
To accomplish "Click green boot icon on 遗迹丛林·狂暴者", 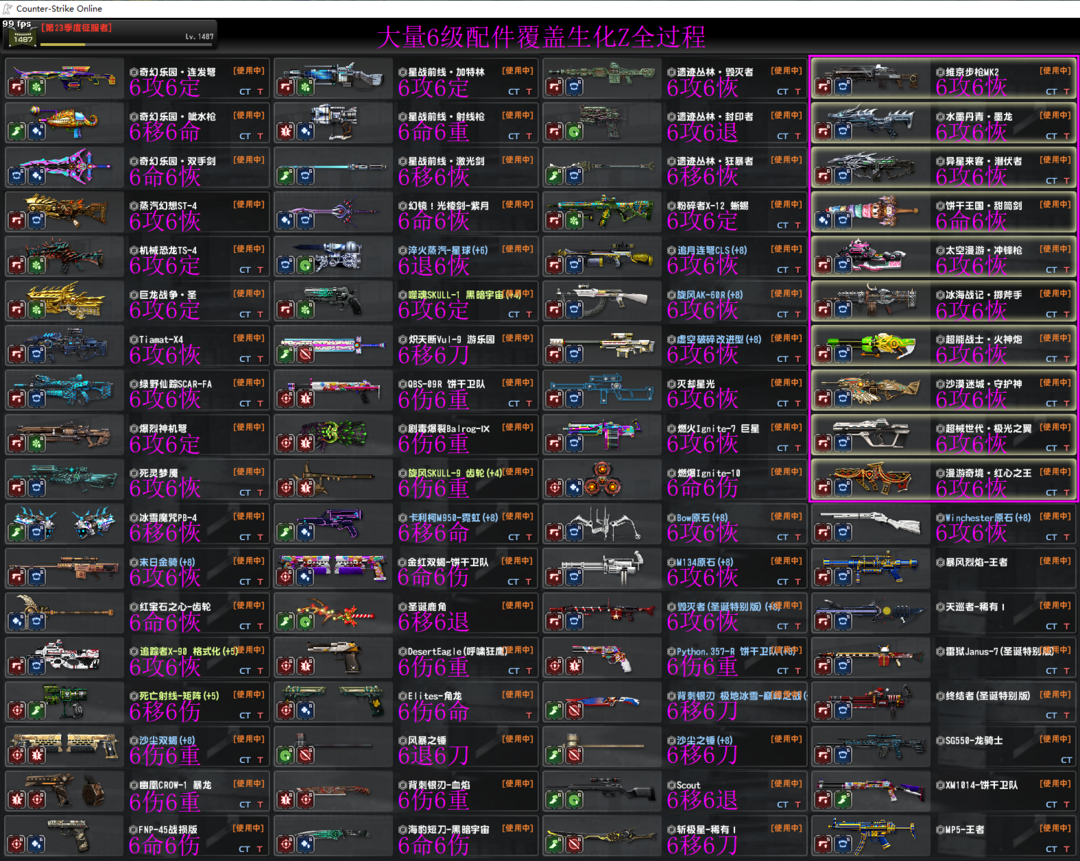I will pyautogui.click(x=554, y=176).
